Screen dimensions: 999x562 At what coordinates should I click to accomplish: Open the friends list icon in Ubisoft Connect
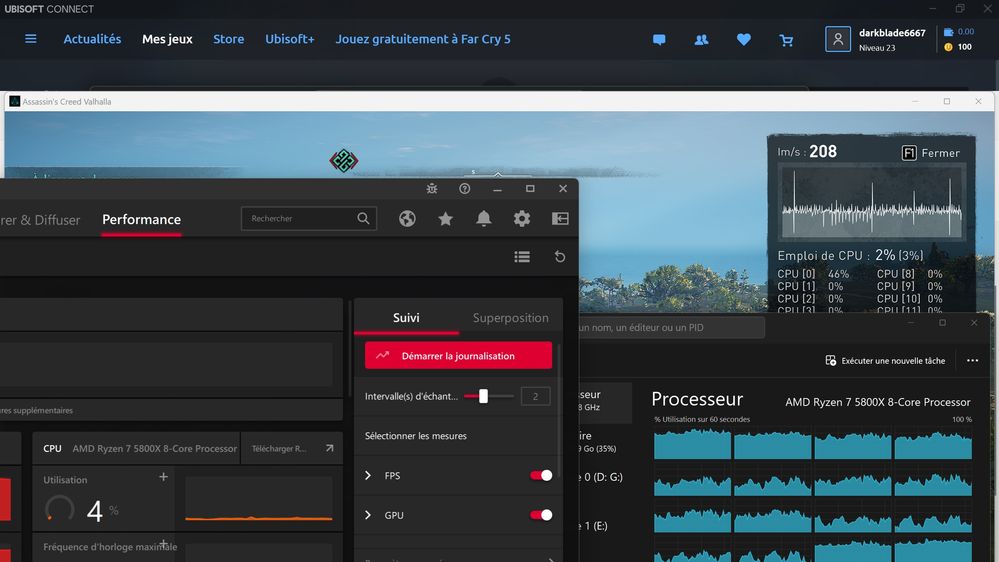[701, 40]
